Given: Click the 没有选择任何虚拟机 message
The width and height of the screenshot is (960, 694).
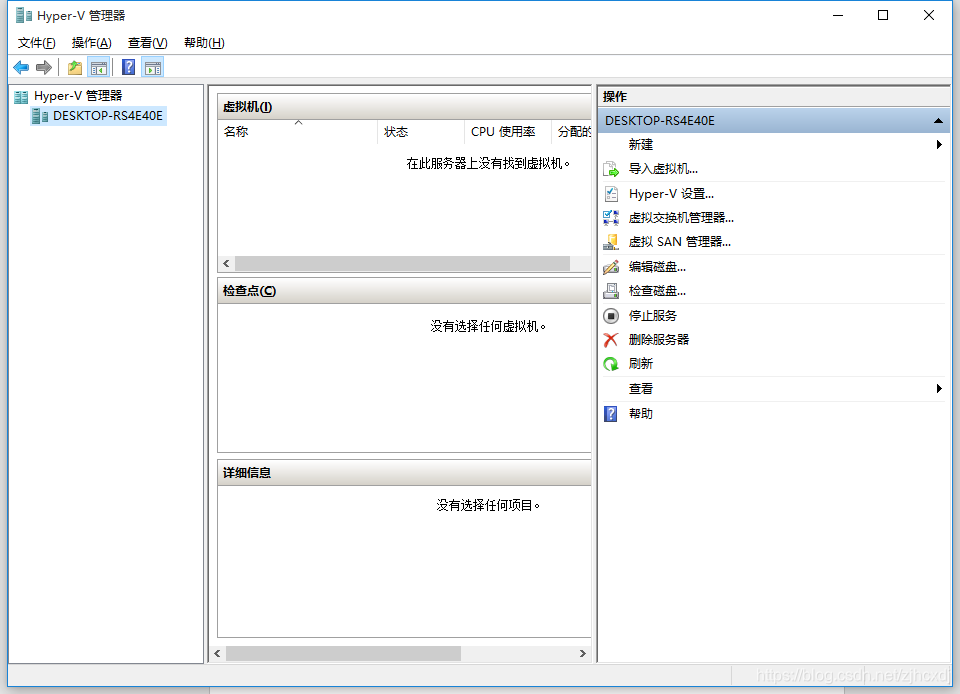Looking at the screenshot, I should click(488, 326).
